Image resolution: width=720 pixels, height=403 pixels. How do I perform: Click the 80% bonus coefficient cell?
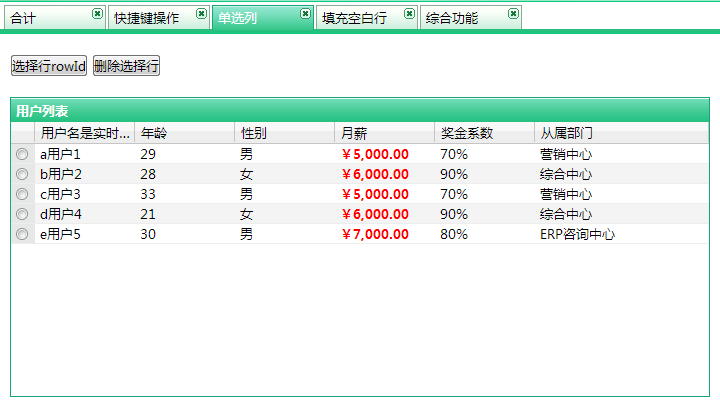pos(485,235)
